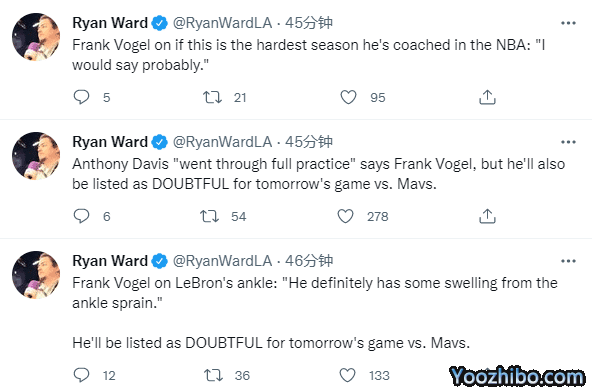Open the LeBron swelling tweet text
The image size is (592, 392).
click(x=315, y=313)
